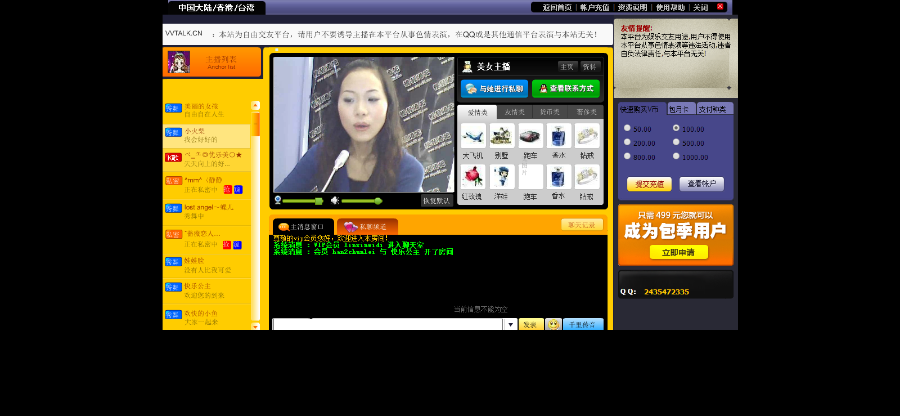900x416 pixels.
Task: Select the 1000.00 recharge amount
Action: (676, 156)
